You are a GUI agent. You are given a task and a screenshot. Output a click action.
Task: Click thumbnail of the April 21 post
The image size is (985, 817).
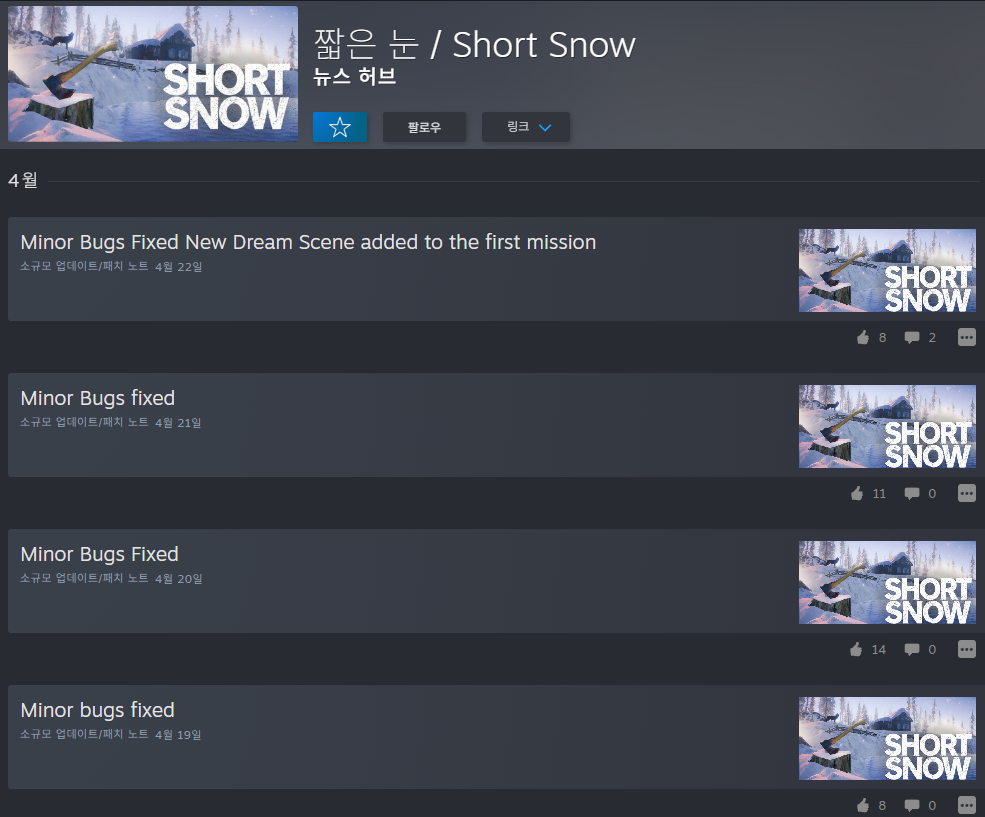[887, 426]
